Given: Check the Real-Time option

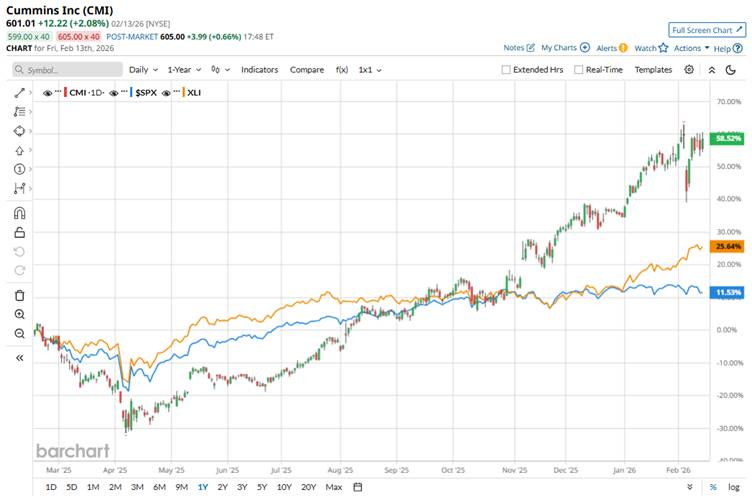Looking at the screenshot, I should click(579, 70).
